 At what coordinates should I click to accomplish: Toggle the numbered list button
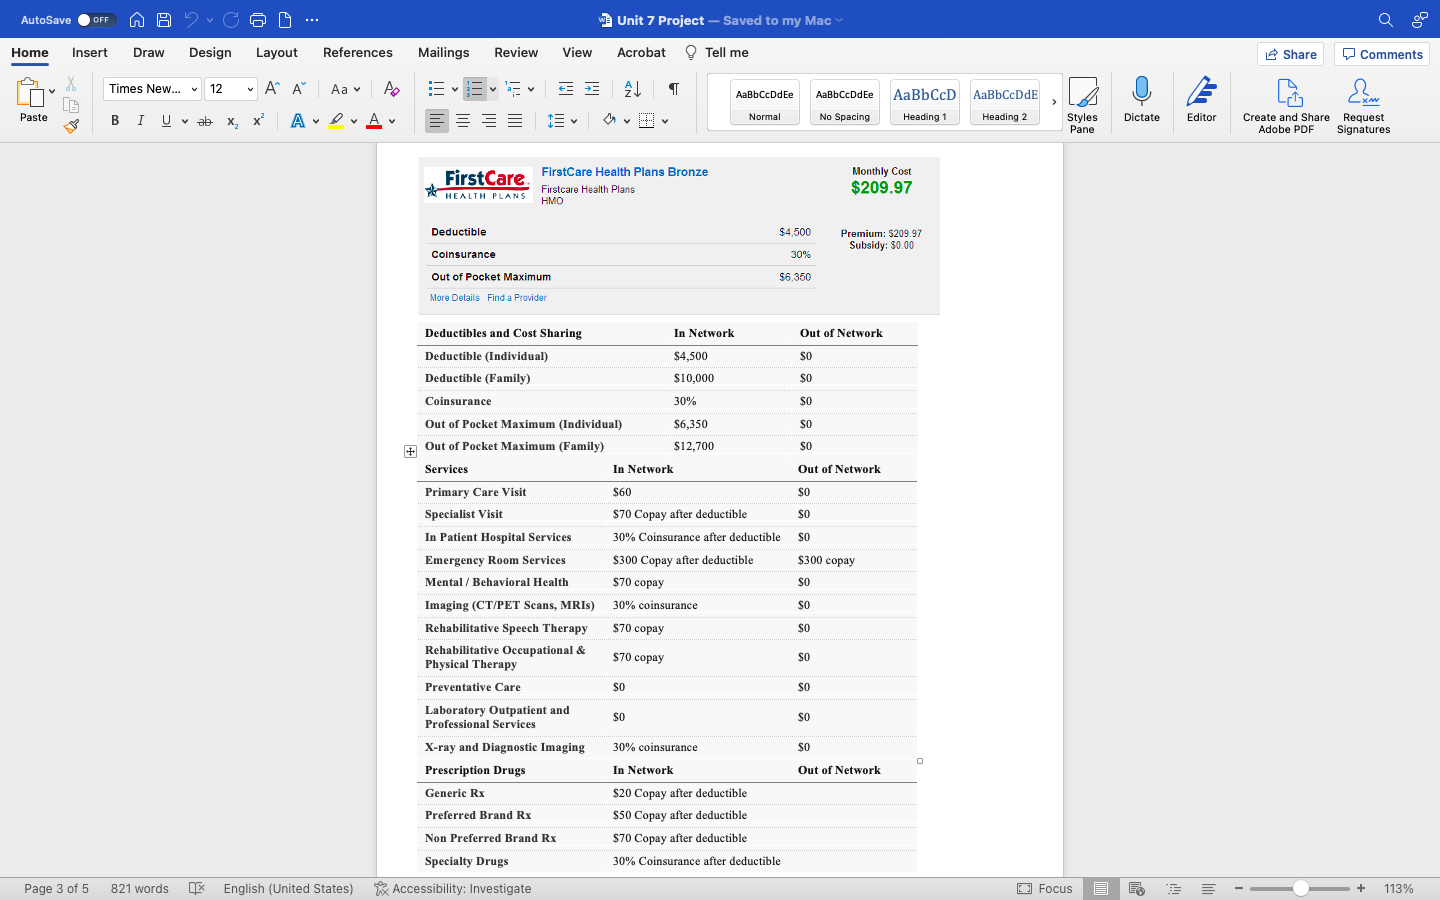pos(475,89)
